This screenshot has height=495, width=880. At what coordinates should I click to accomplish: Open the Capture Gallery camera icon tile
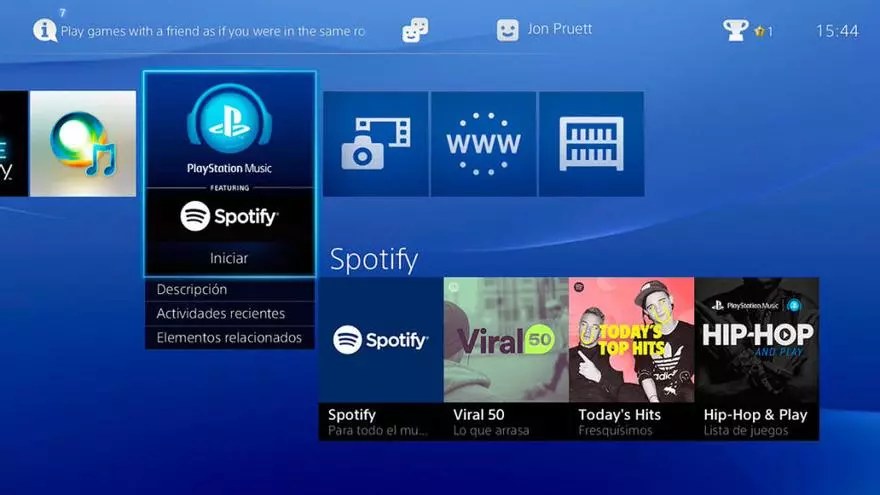[375, 144]
